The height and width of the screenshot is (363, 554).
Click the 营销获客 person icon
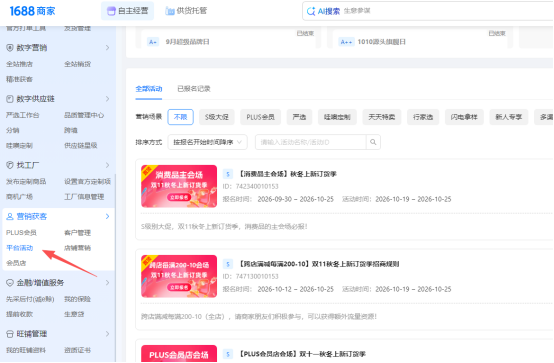click(10, 216)
